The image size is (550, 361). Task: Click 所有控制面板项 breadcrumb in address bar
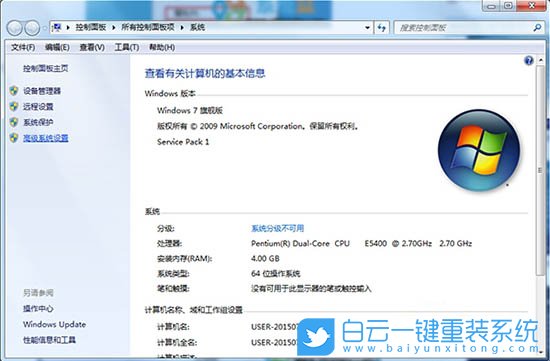pos(148,27)
